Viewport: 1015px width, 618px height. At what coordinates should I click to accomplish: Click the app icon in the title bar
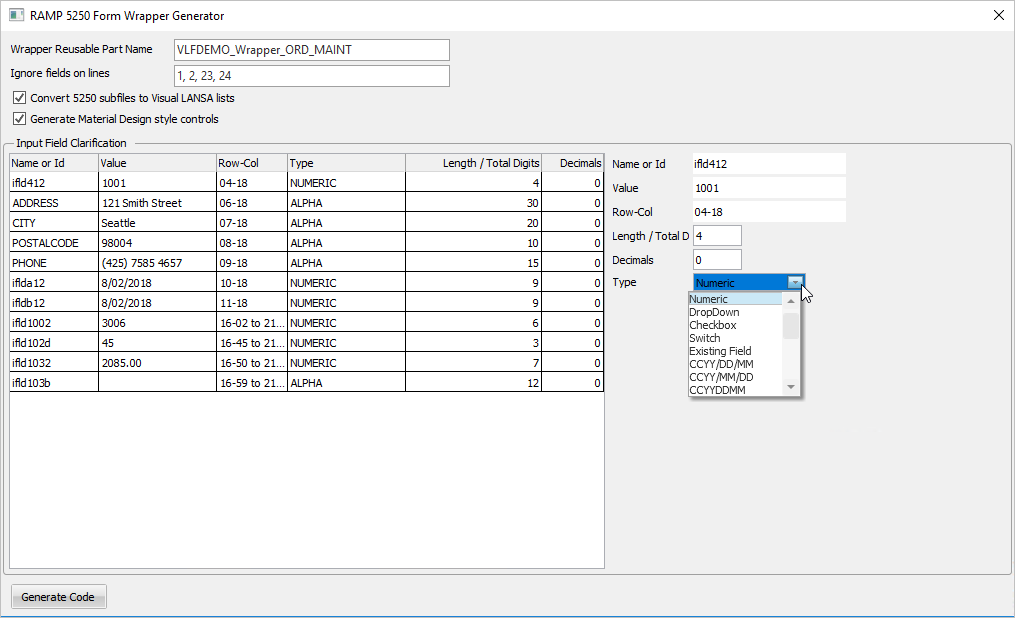[x=16, y=16]
